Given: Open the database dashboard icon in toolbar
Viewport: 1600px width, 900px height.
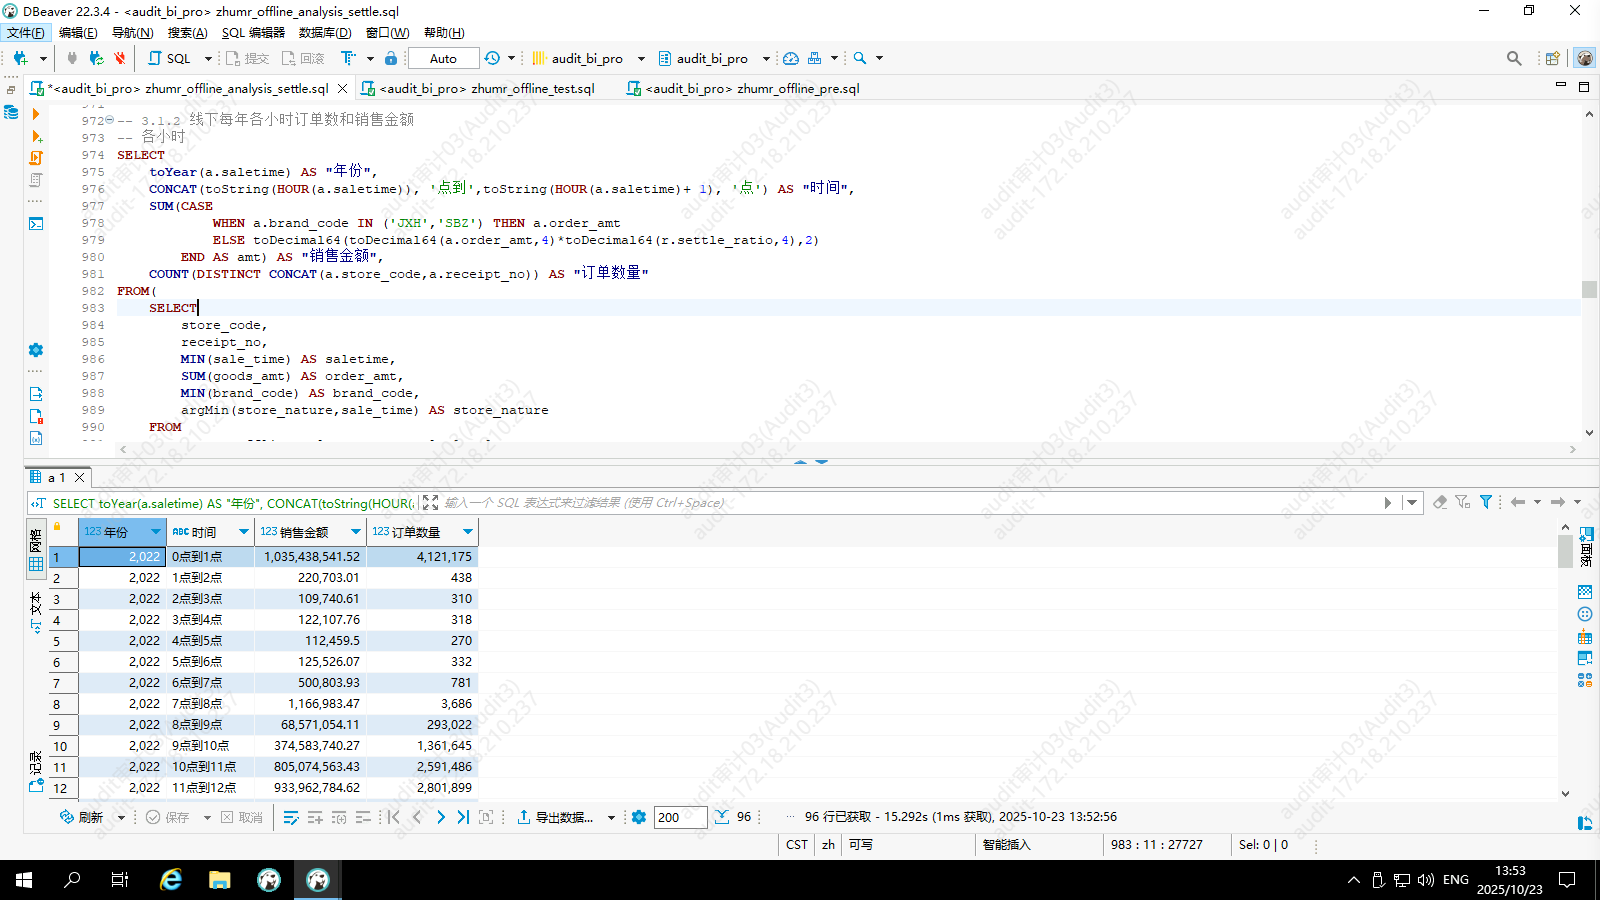Looking at the screenshot, I should coord(791,58).
